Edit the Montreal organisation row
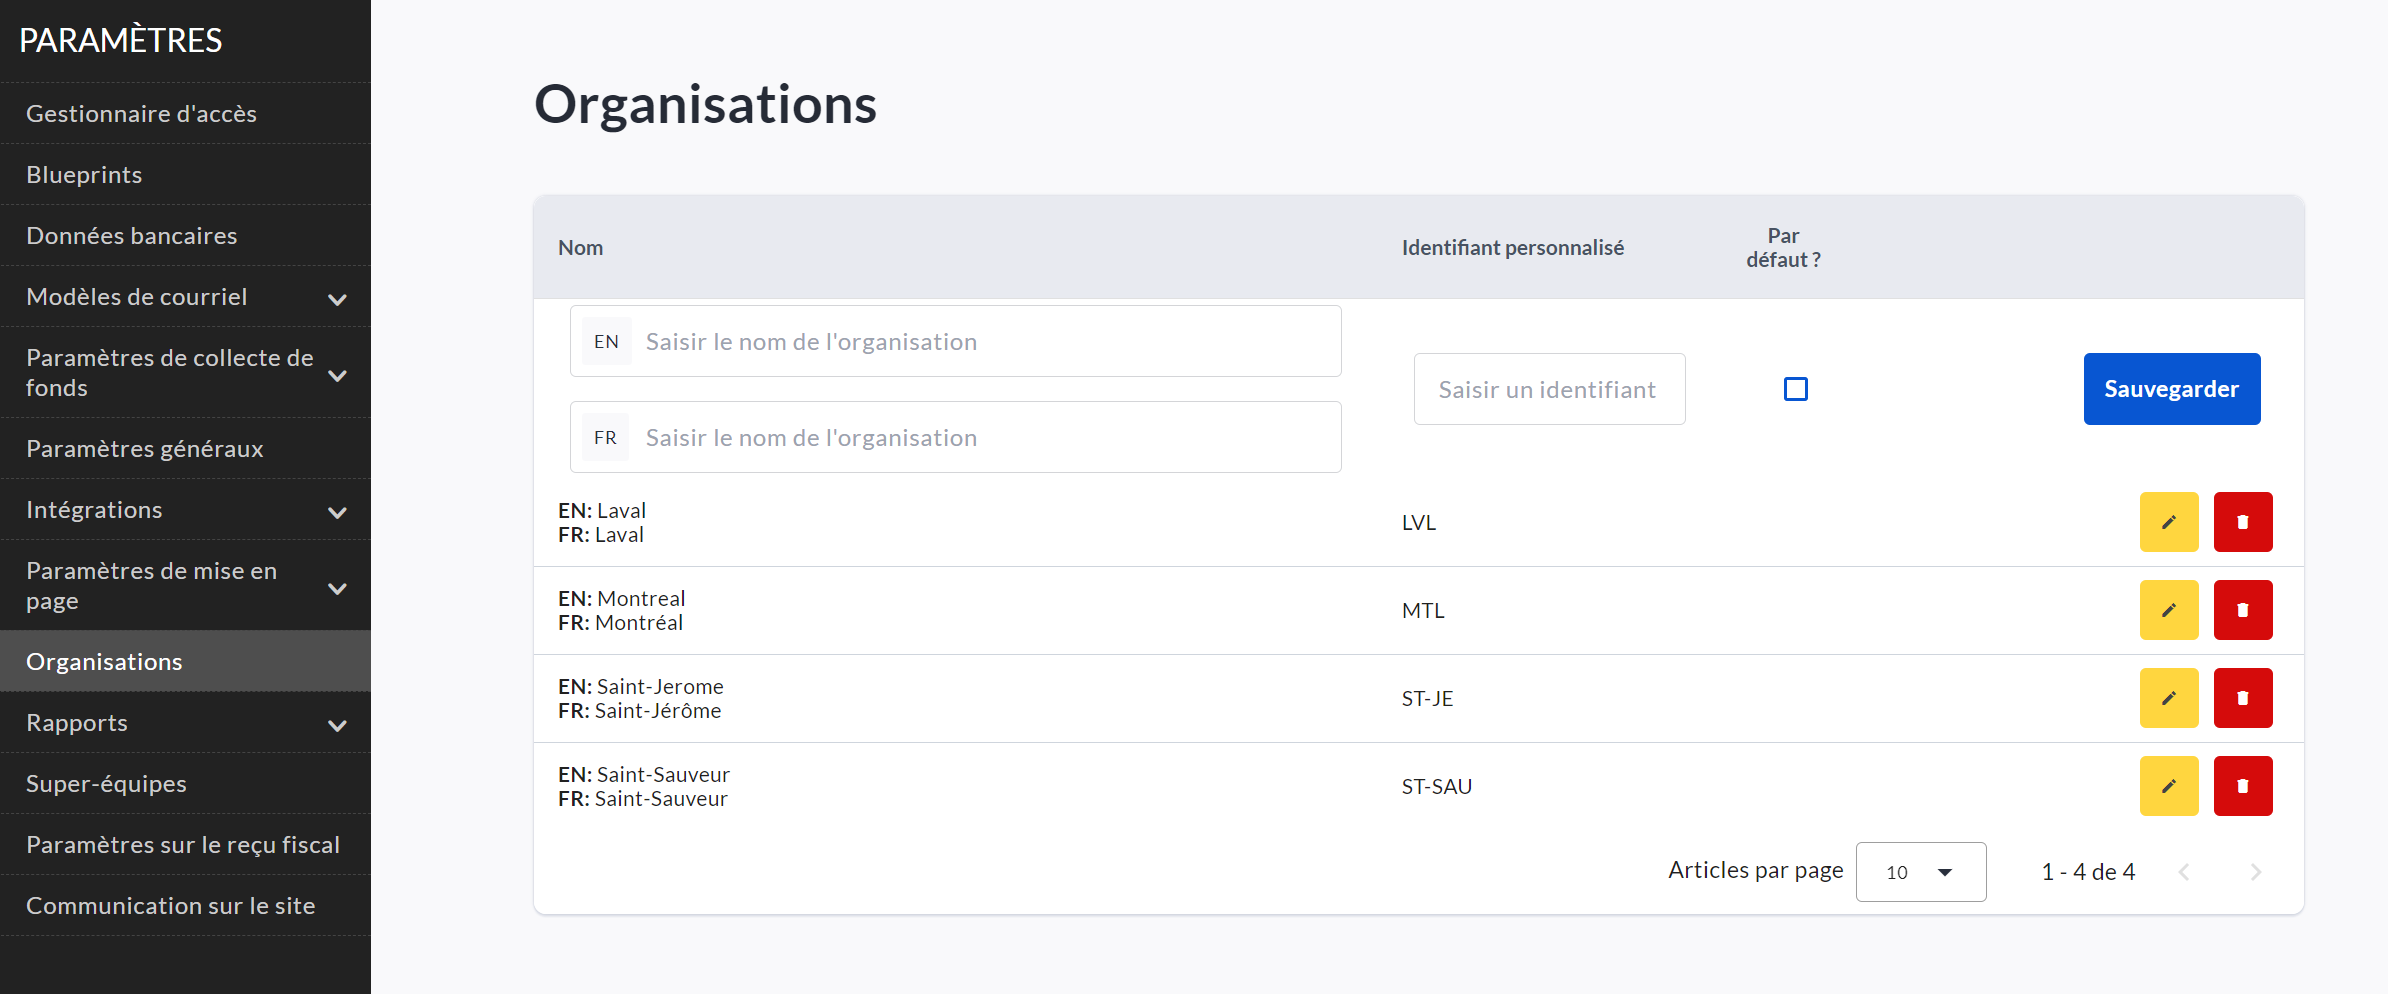Screen dimensions: 2388x994 pyautogui.click(x=2168, y=610)
